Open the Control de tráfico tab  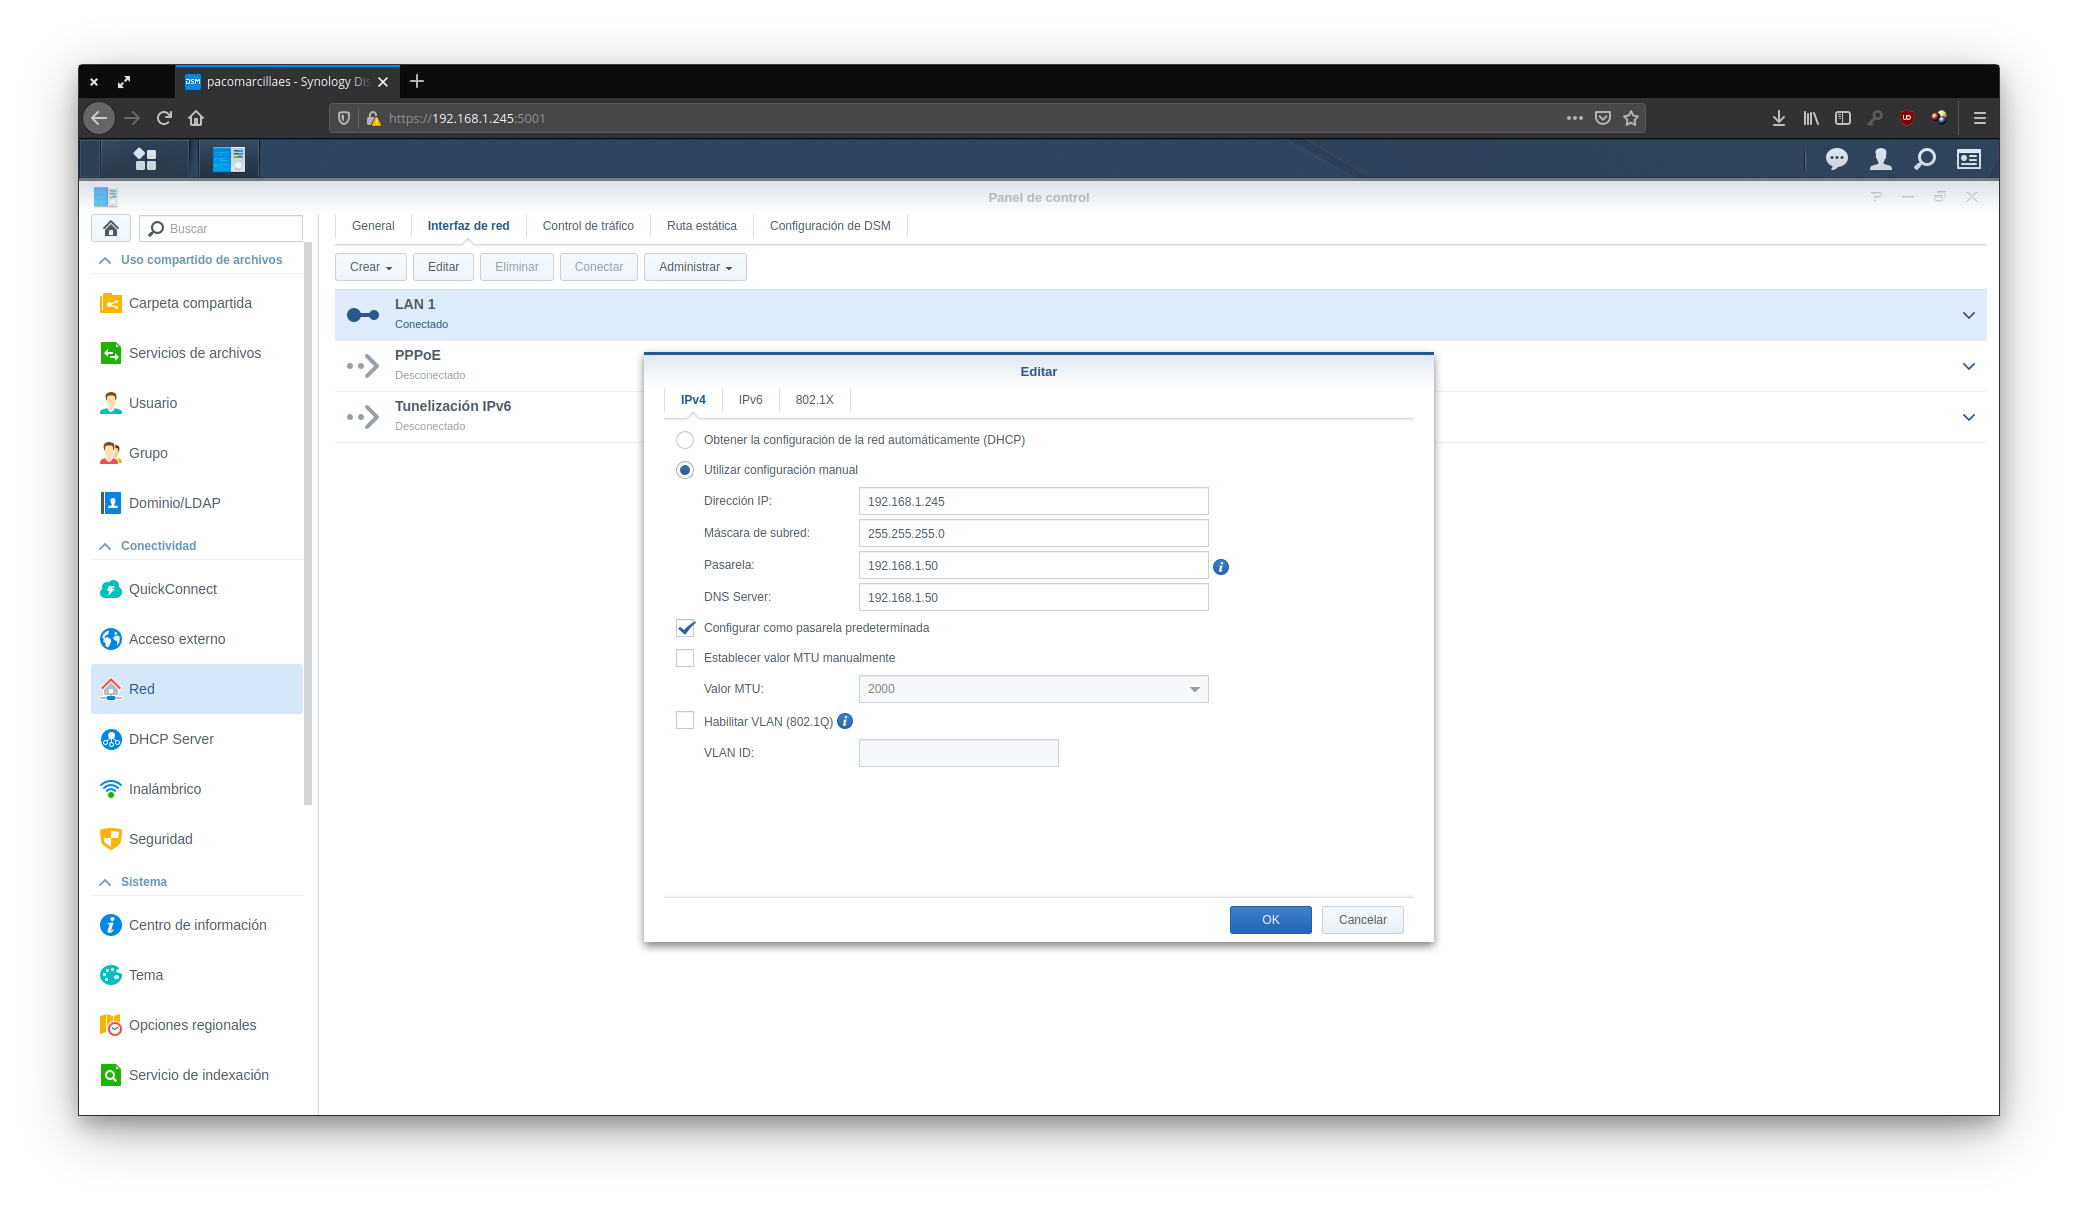tap(588, 226)
